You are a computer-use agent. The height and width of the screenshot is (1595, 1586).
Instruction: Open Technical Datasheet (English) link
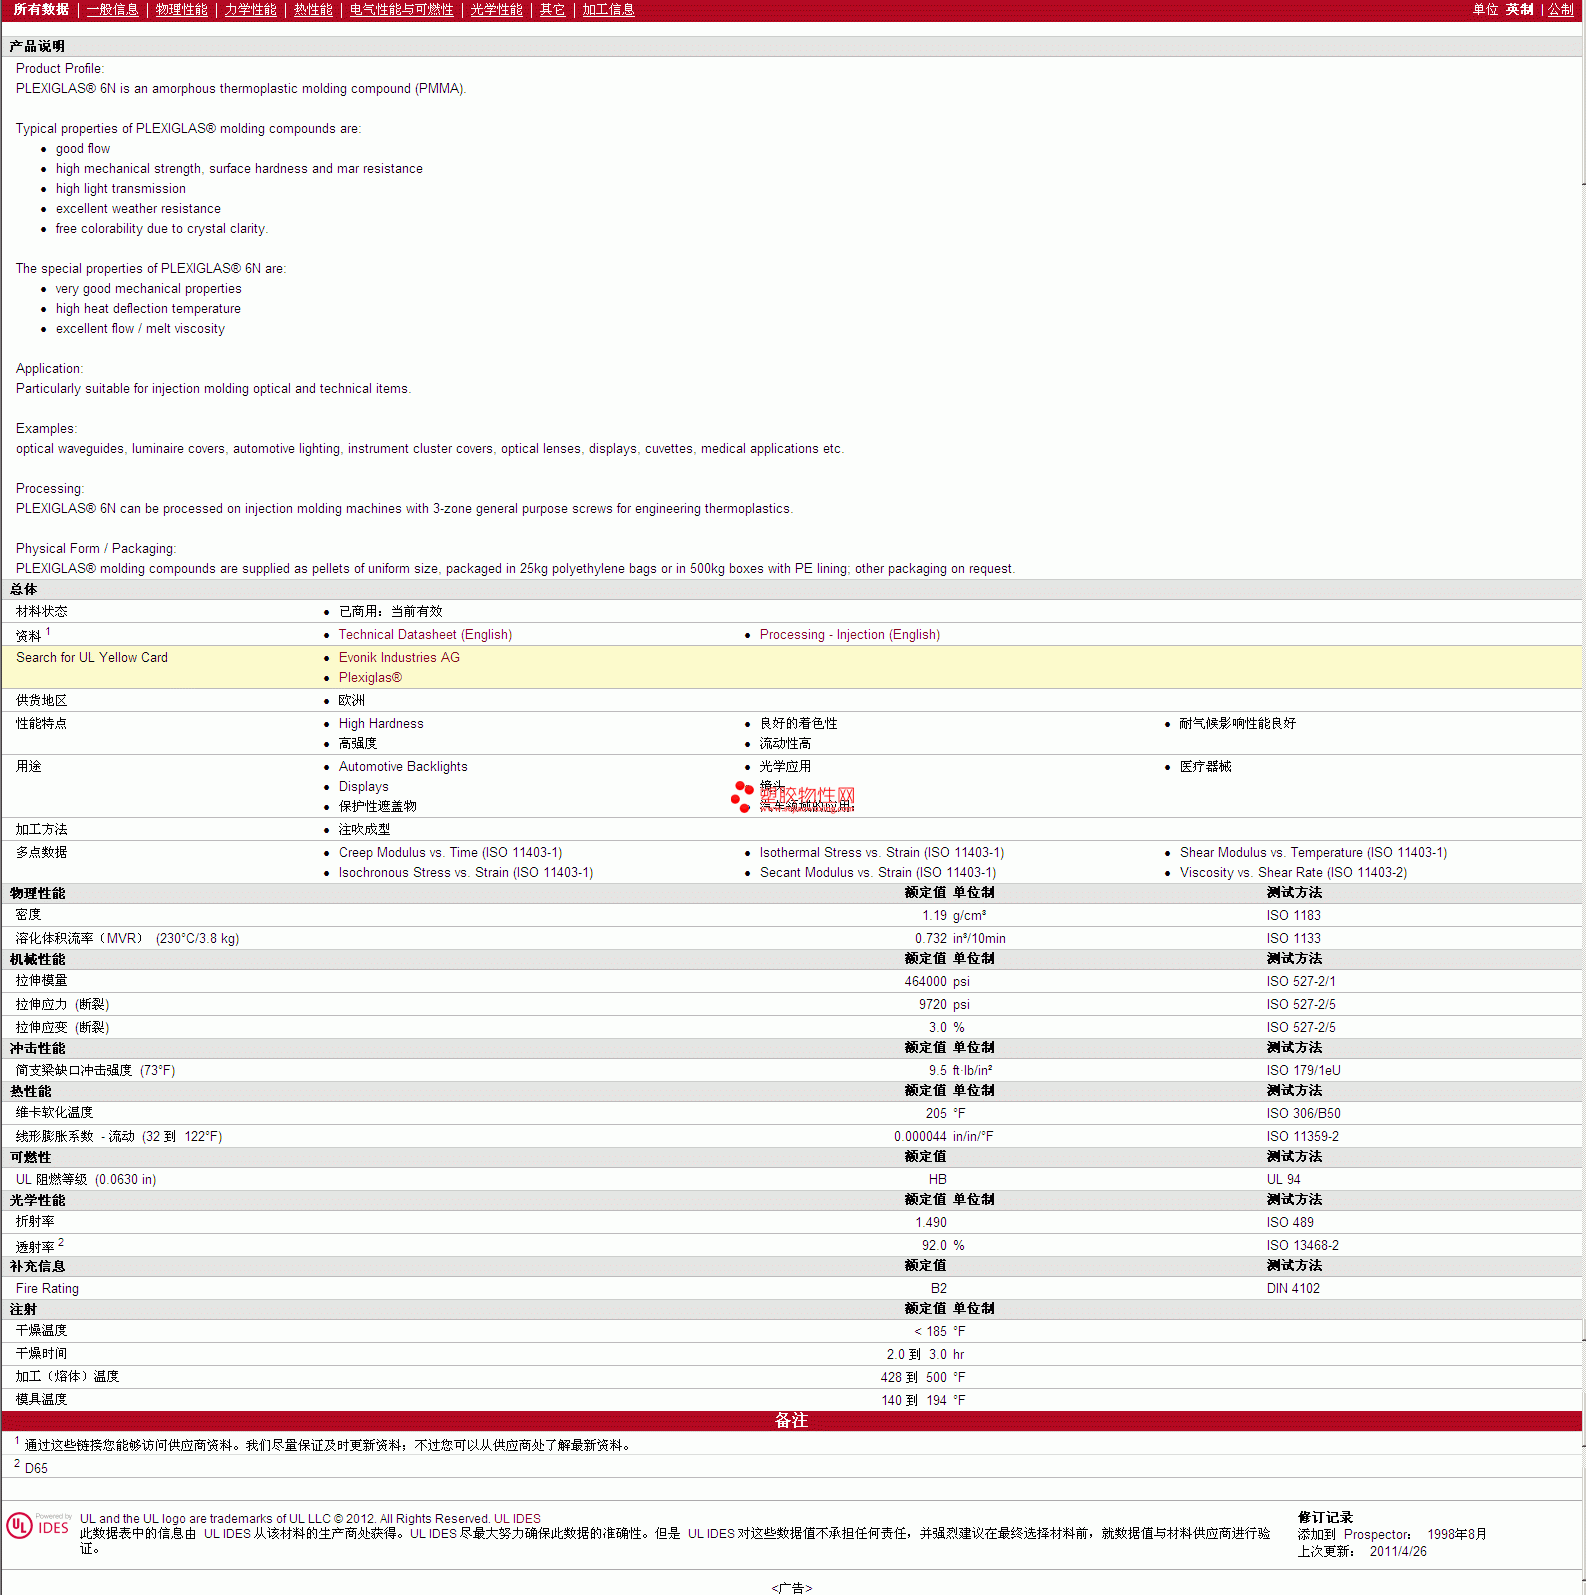pyautogui.click(x=425, y=634)
